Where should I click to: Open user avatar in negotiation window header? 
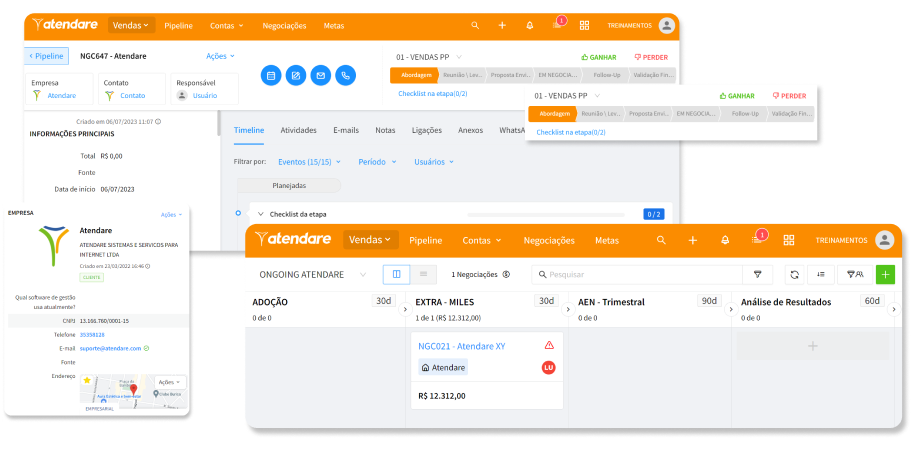(x=666, y=25)
